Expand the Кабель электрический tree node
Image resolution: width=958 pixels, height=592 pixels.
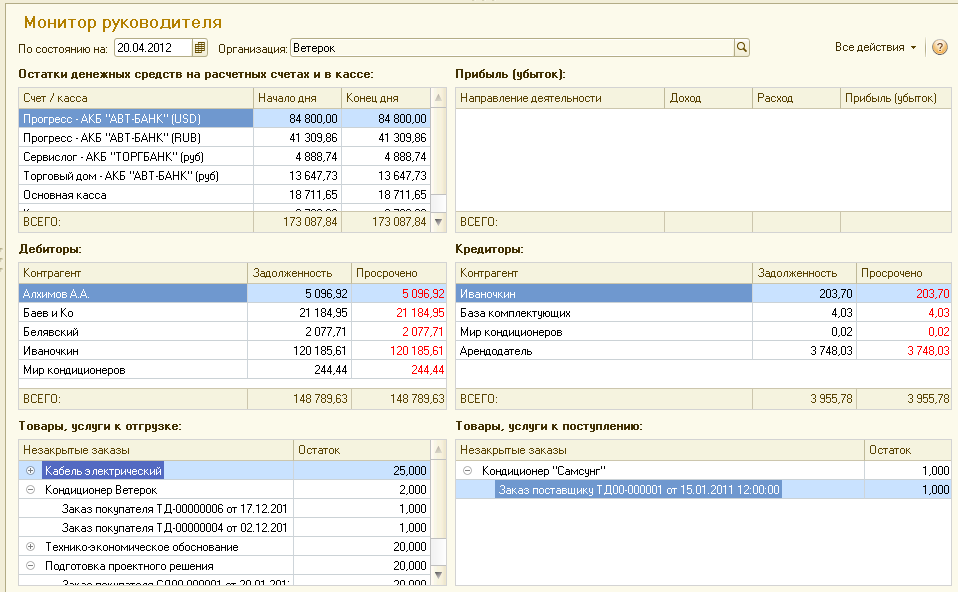30,470
